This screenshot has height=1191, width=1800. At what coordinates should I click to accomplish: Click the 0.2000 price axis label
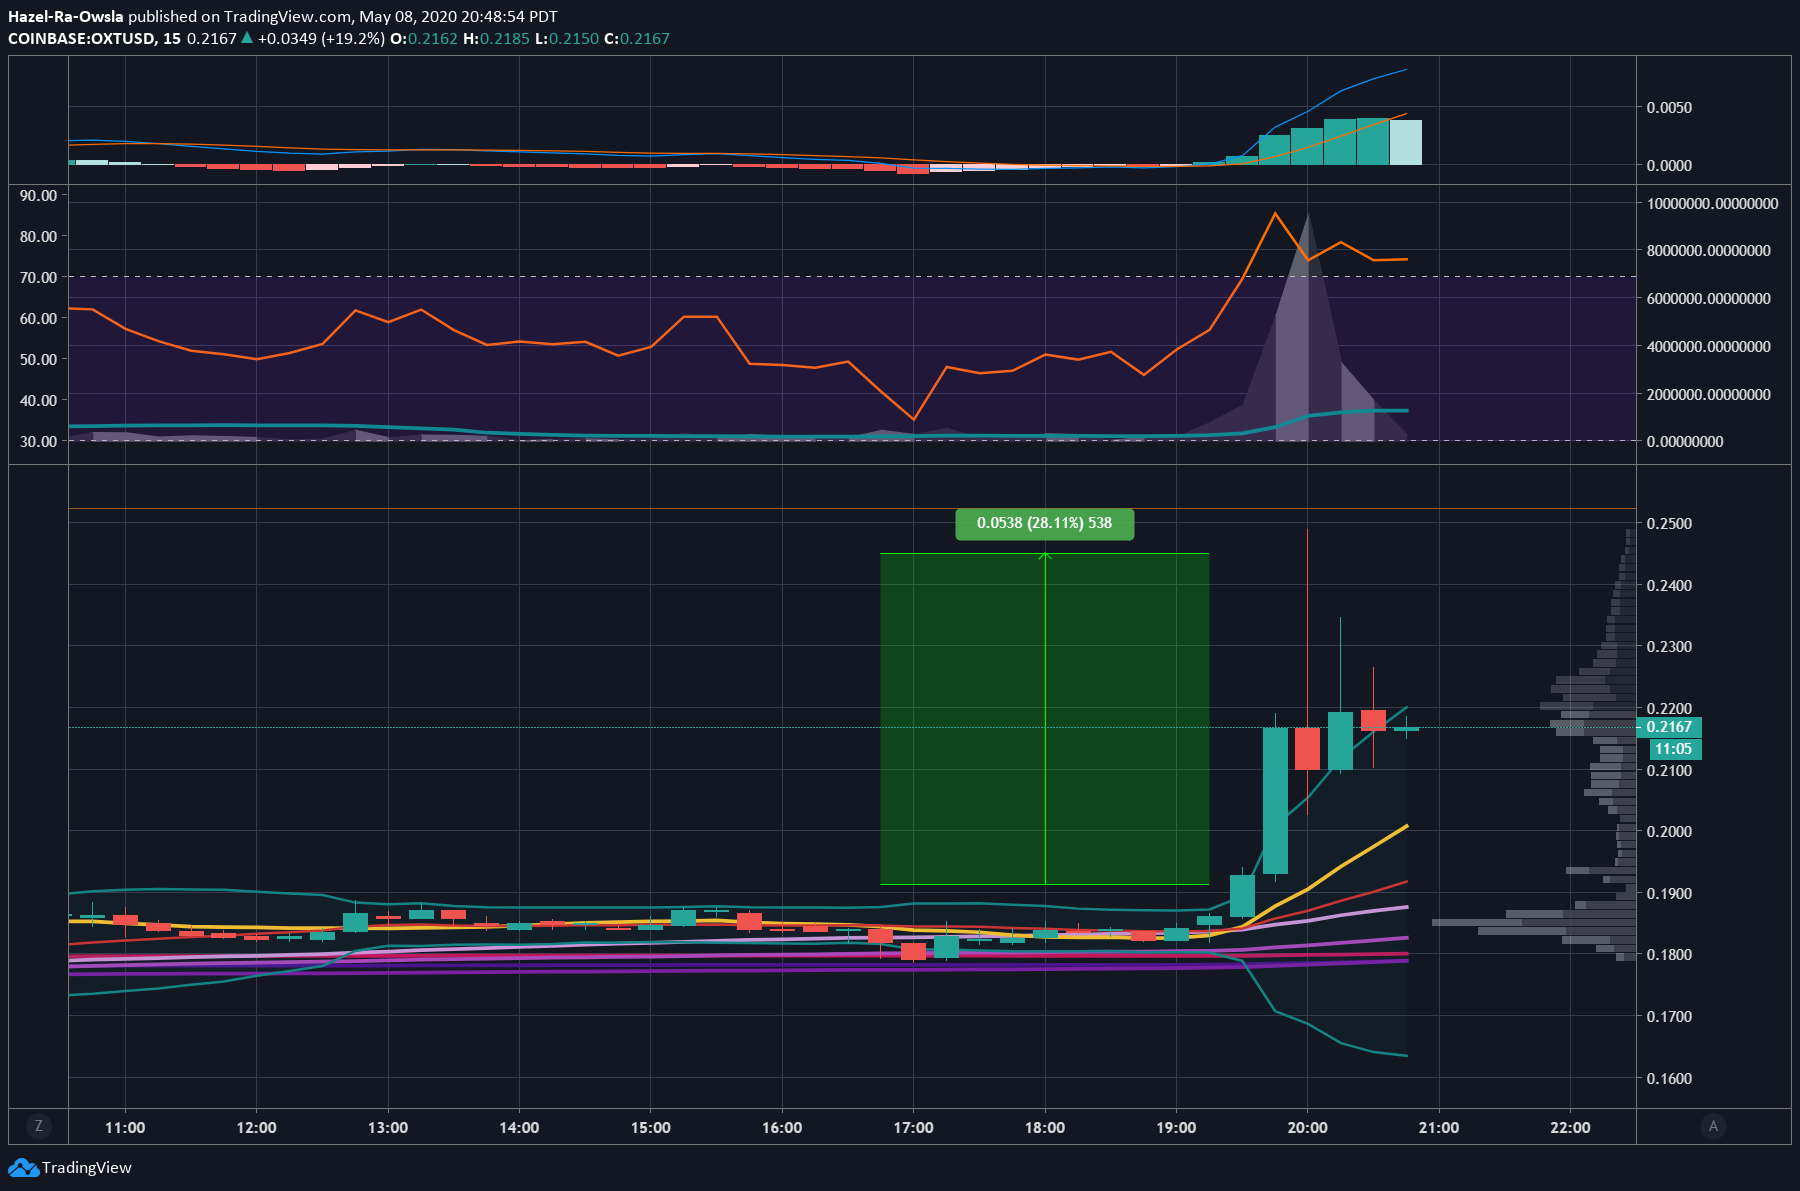1669,831
